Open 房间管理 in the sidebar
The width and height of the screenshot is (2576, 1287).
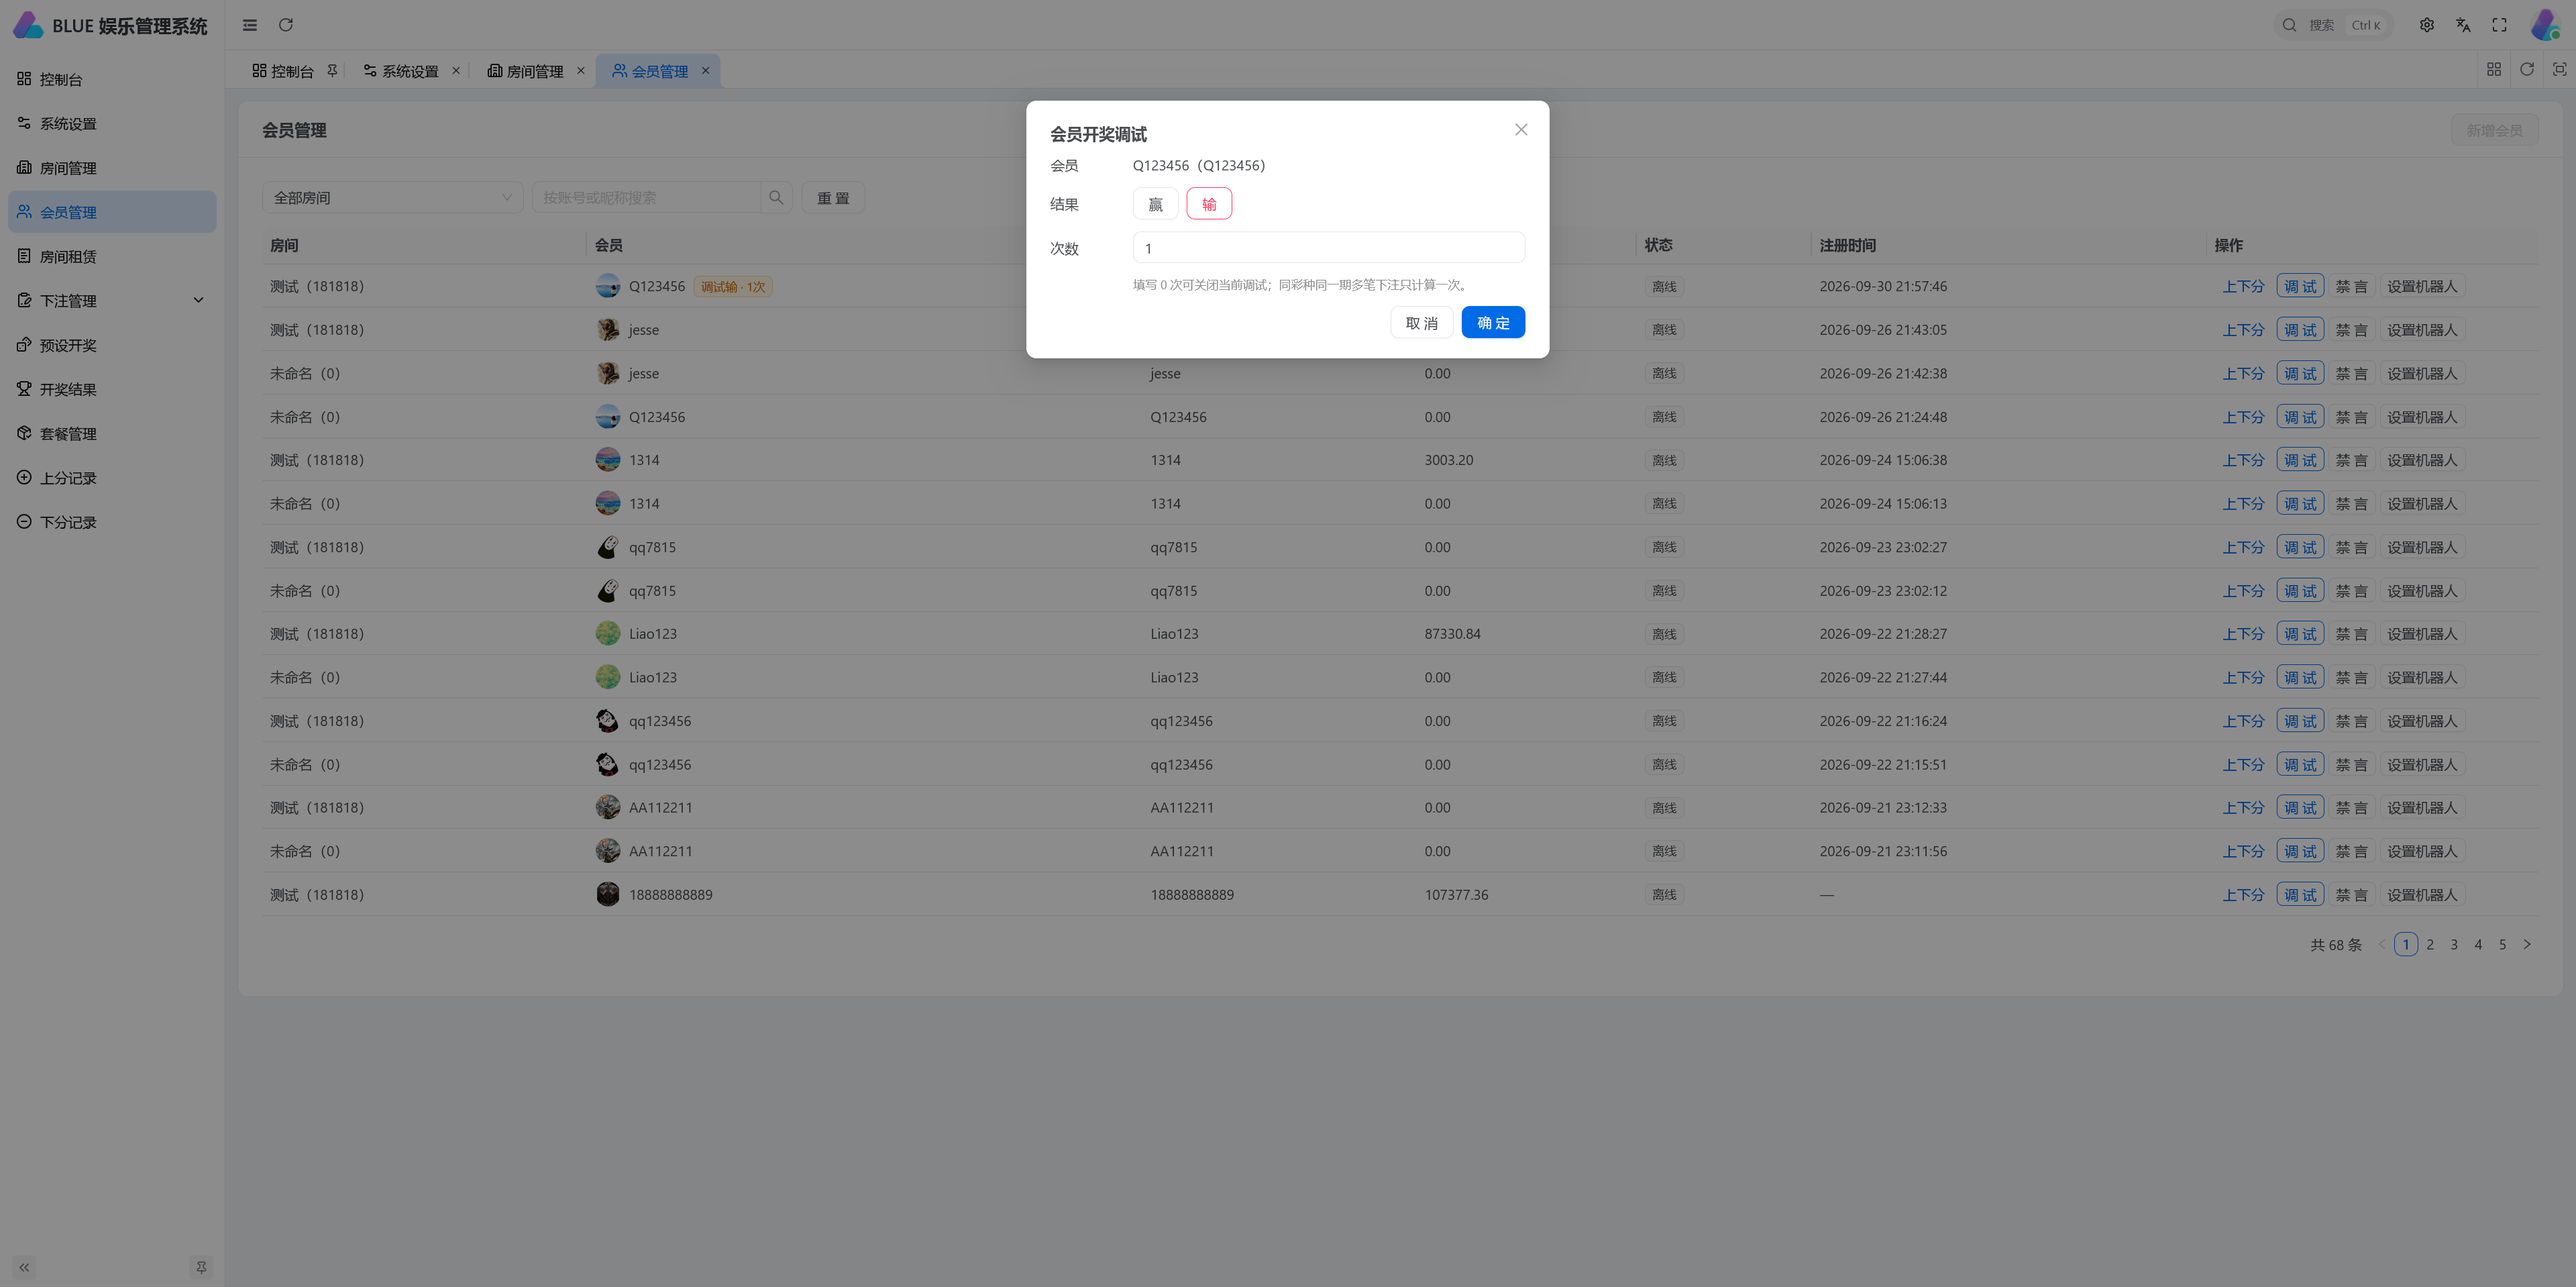click(112, 168)
